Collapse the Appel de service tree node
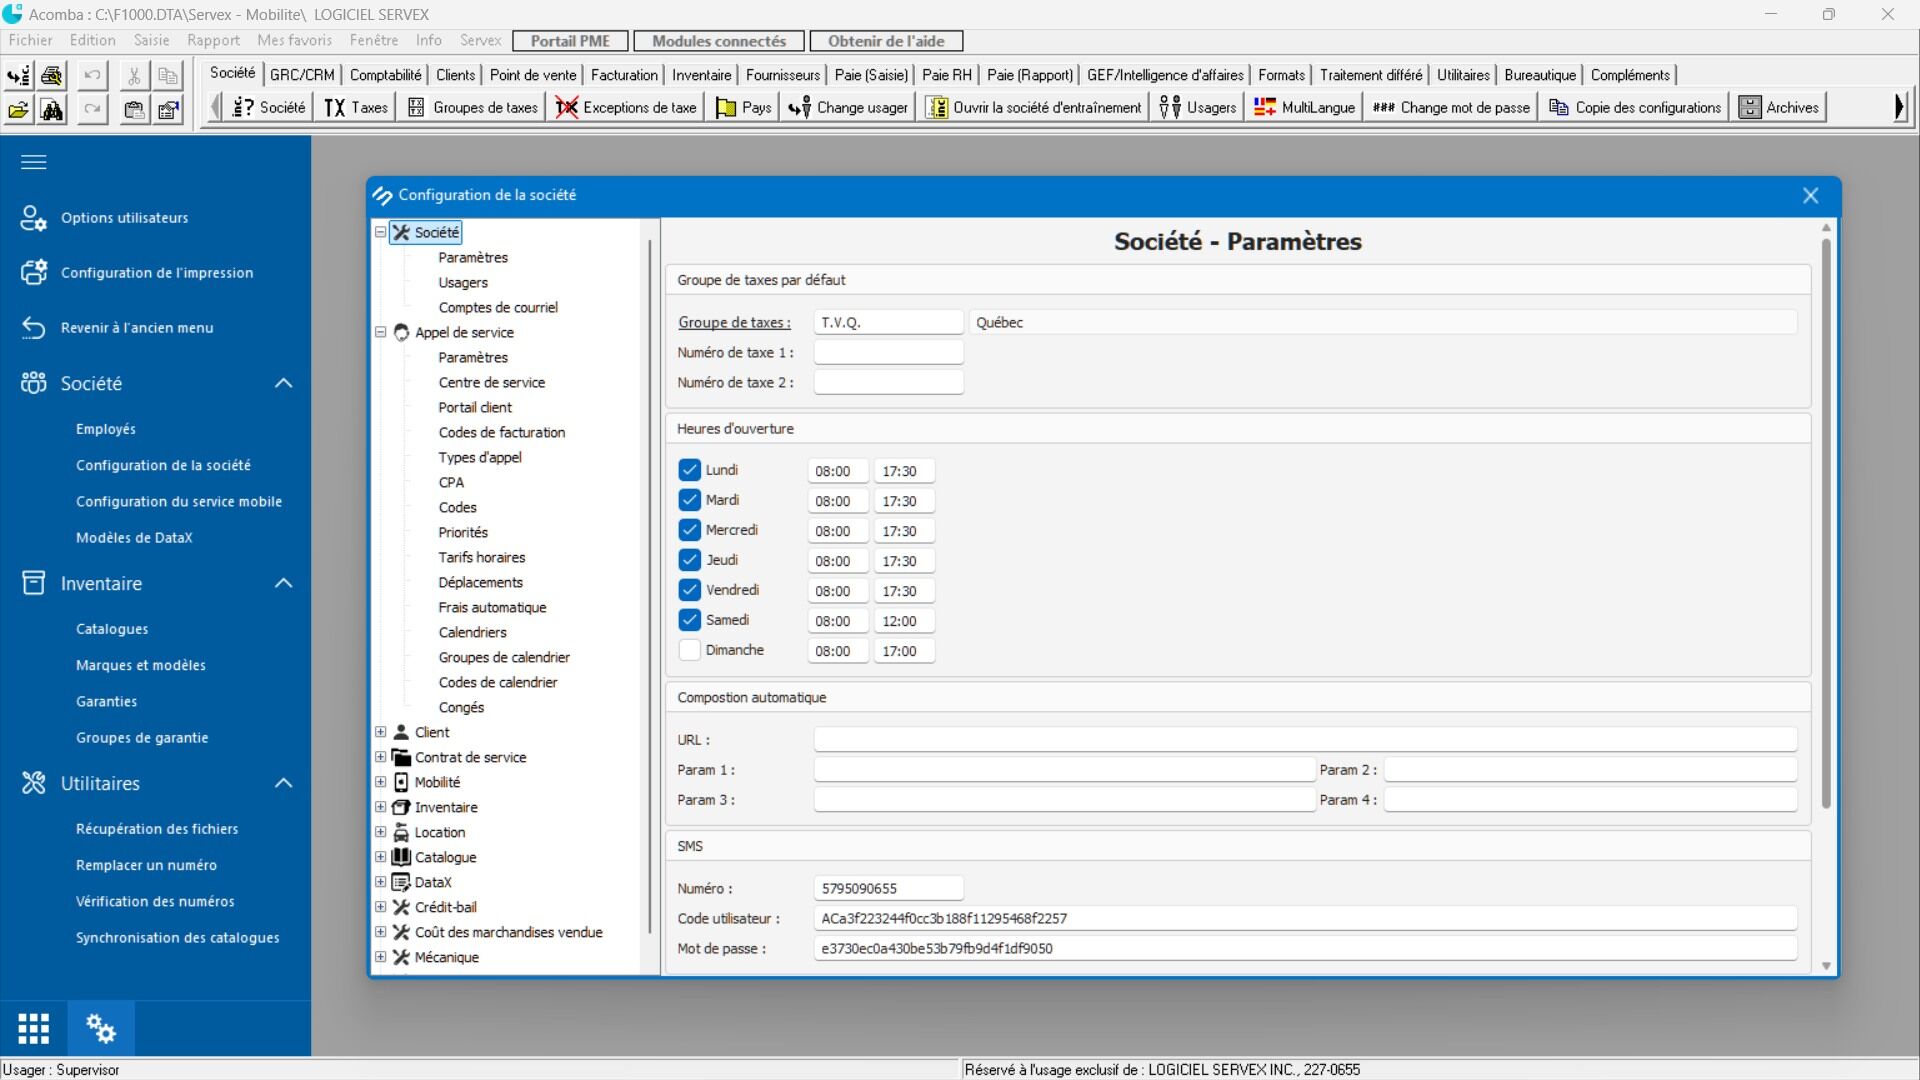1920x1080 pixels. [x=380, y=332]
